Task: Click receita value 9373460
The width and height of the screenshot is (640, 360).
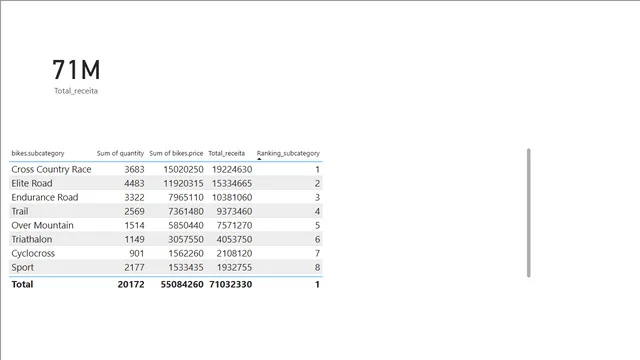Action: click(x=234, y=211)
